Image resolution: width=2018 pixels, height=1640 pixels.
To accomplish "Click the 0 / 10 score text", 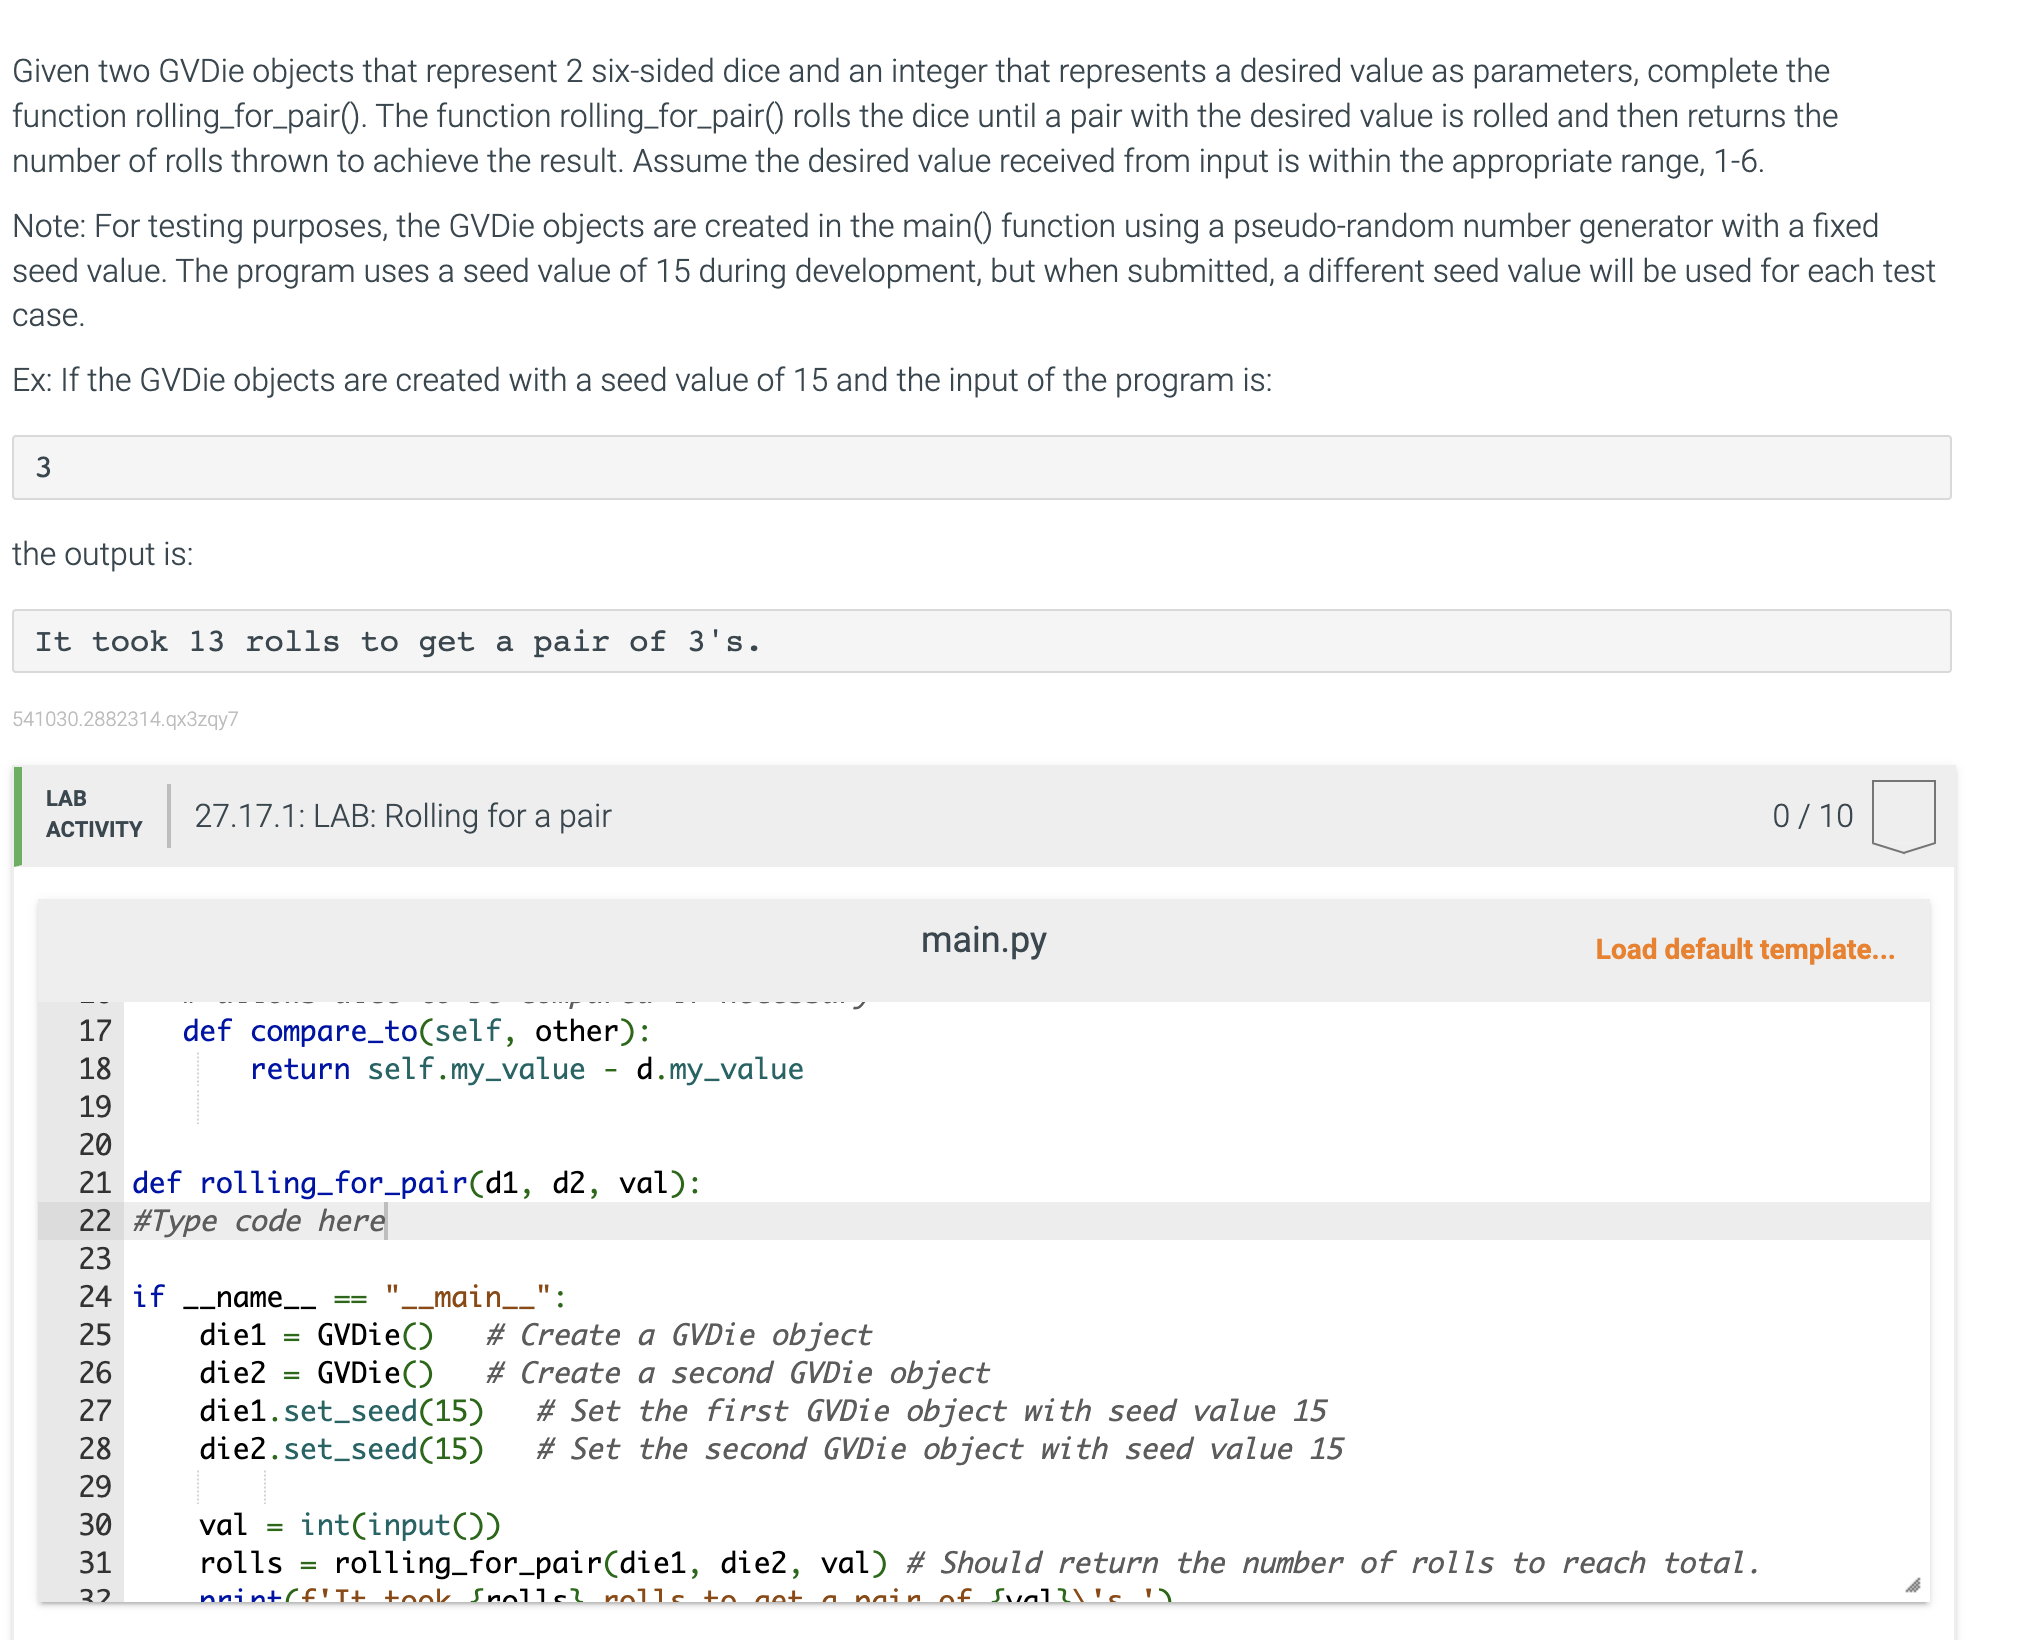I will coord(1812,816).
